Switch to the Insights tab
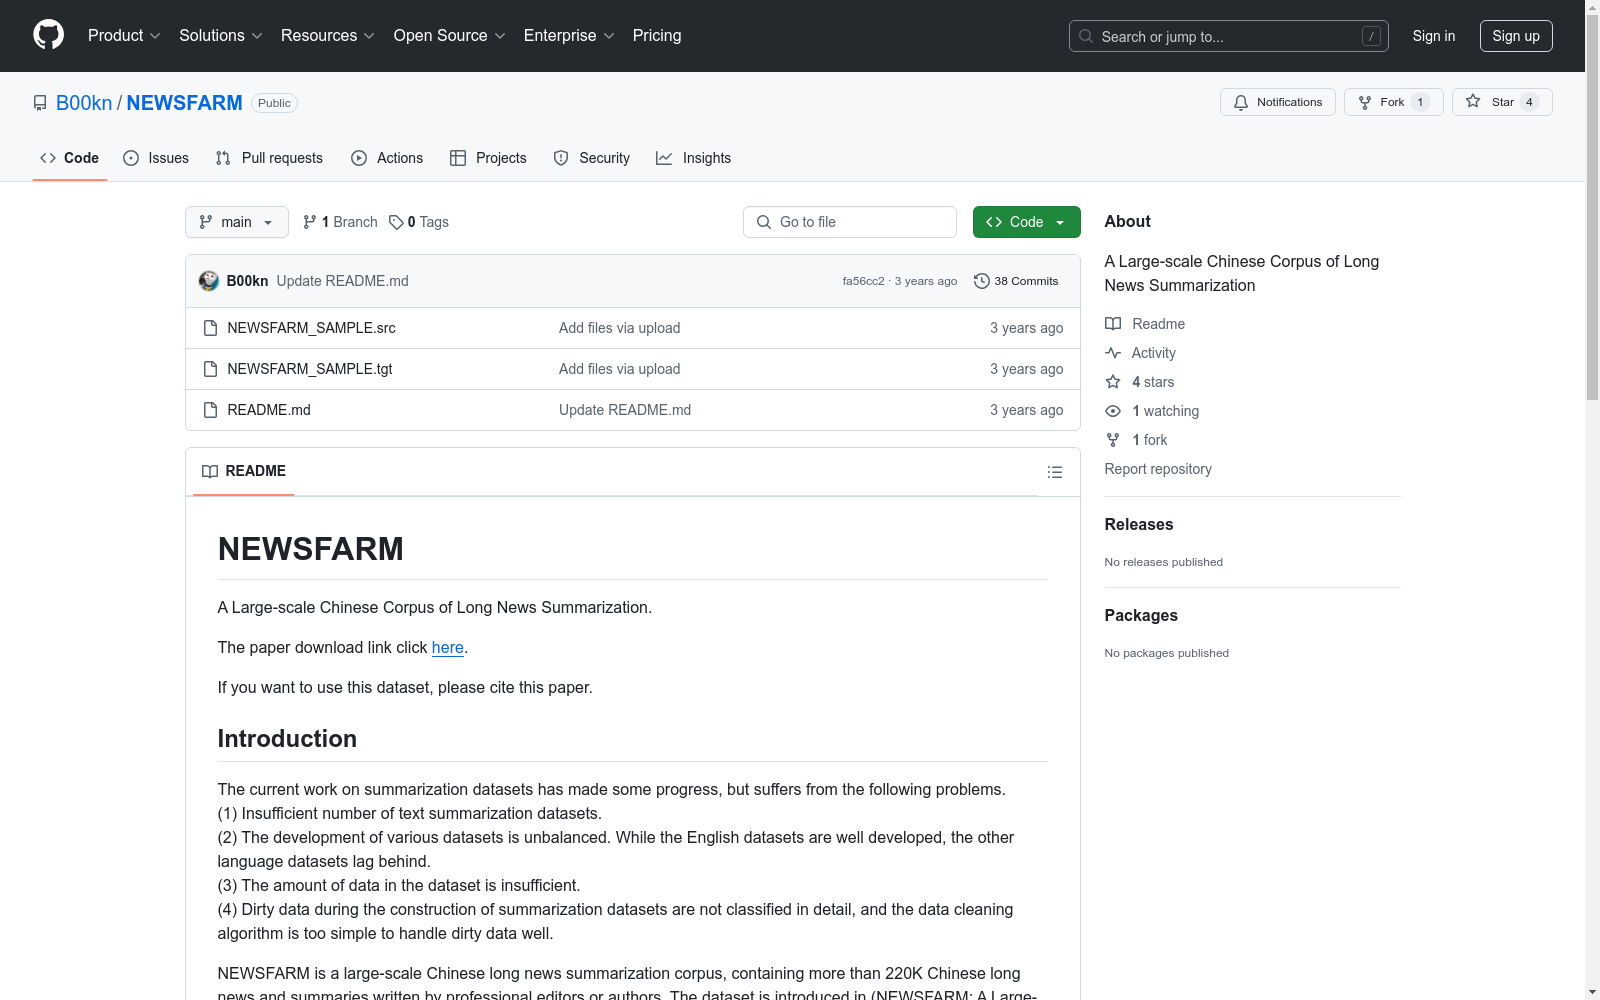This screenshot has width=1600, height=1000. tap(693, 158)
